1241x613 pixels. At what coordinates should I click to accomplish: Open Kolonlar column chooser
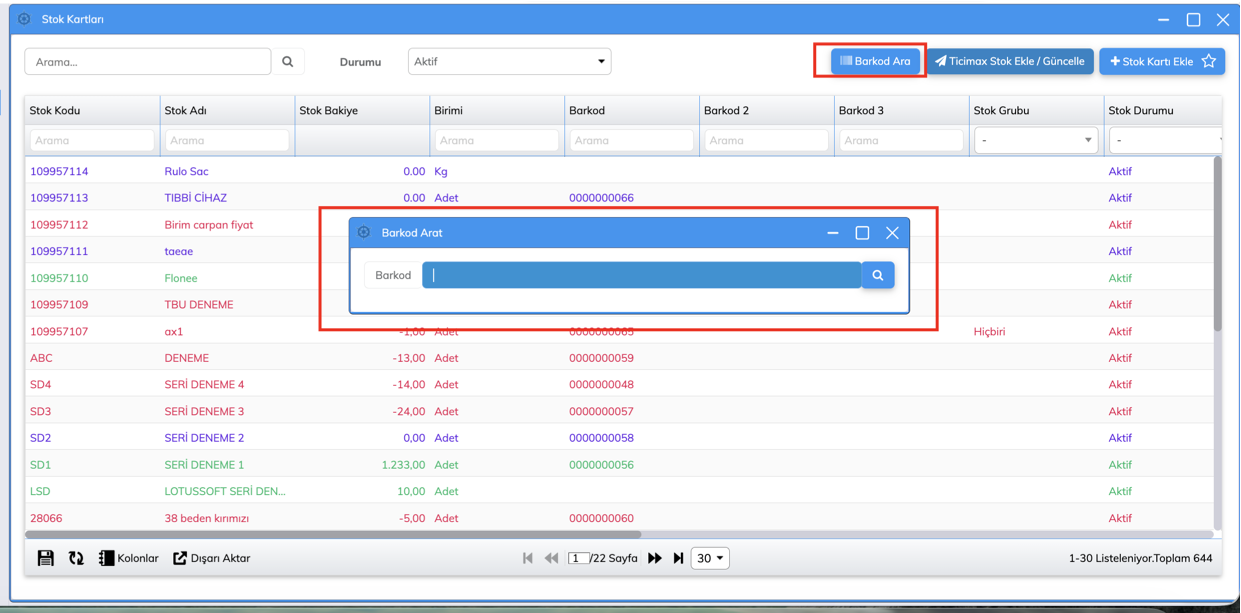click(x=128, y=558)
